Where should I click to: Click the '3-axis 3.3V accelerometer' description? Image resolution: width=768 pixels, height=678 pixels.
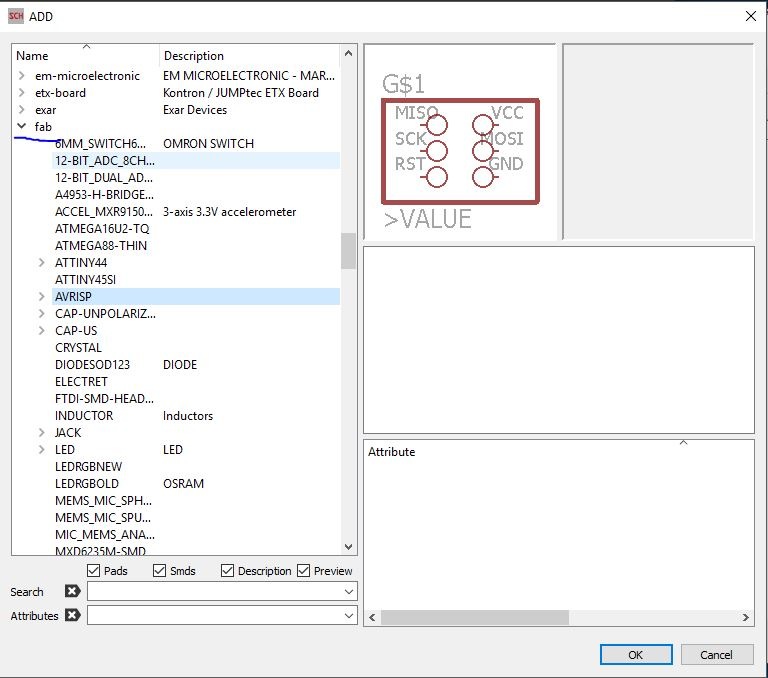230,212
